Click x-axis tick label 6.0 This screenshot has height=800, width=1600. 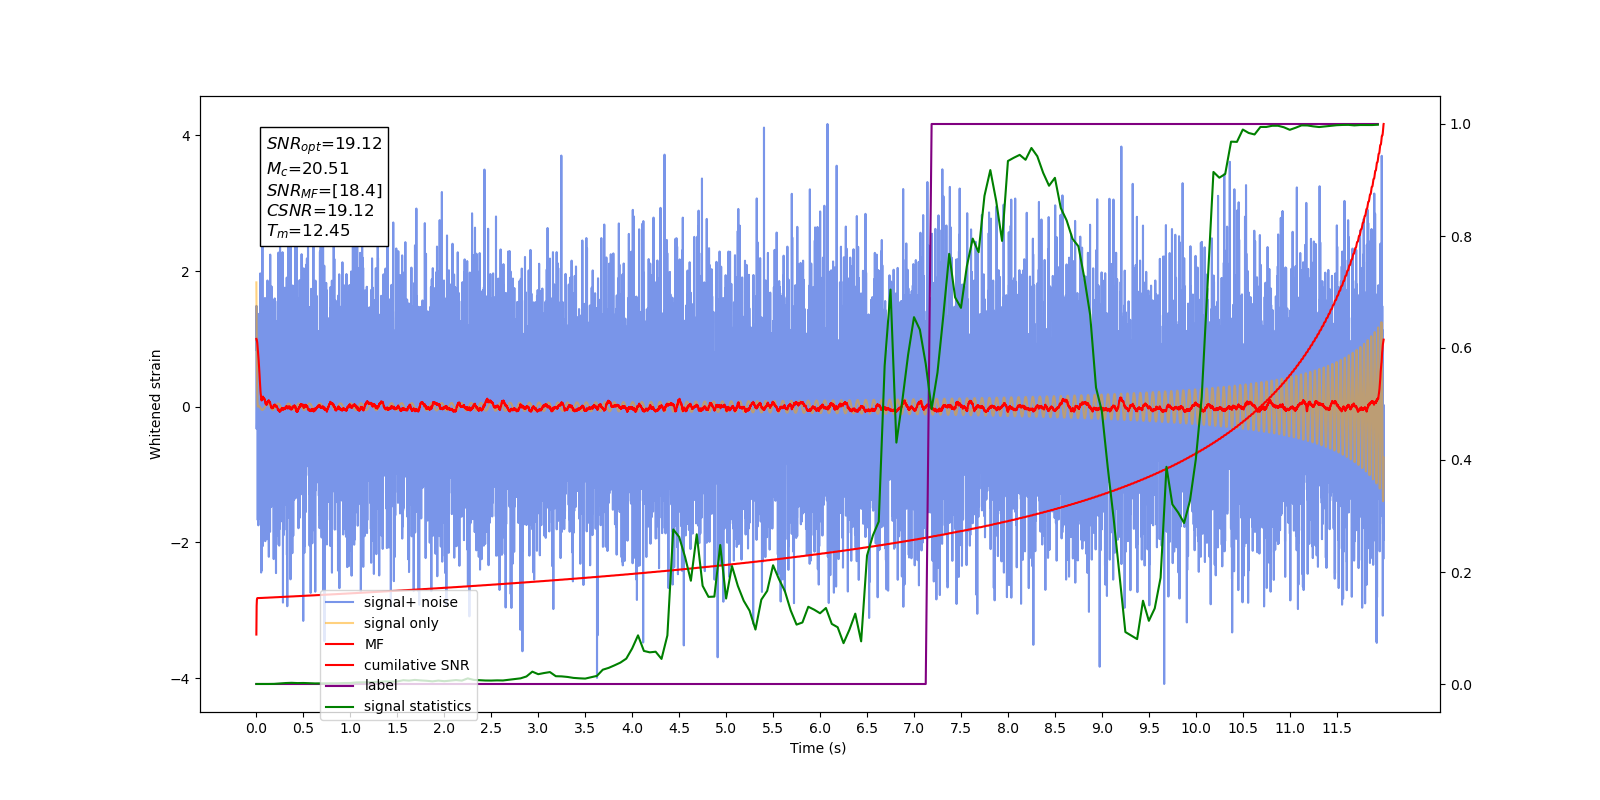(820, 728)
